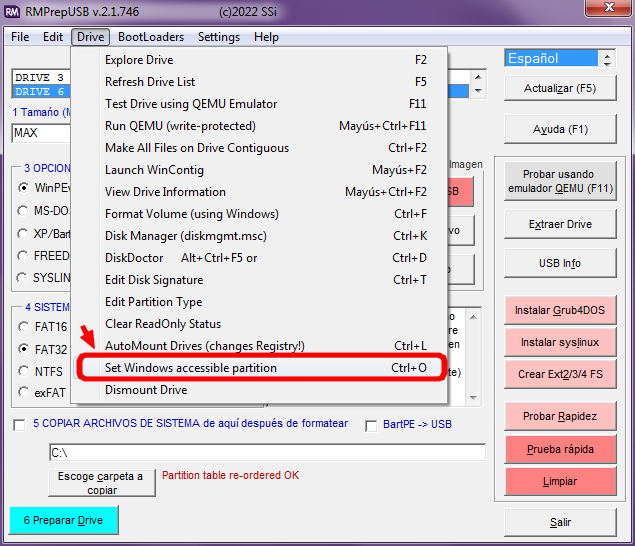Click the RMPrepUSB title bar app icon
635x546 pixels.
(12, 12)
